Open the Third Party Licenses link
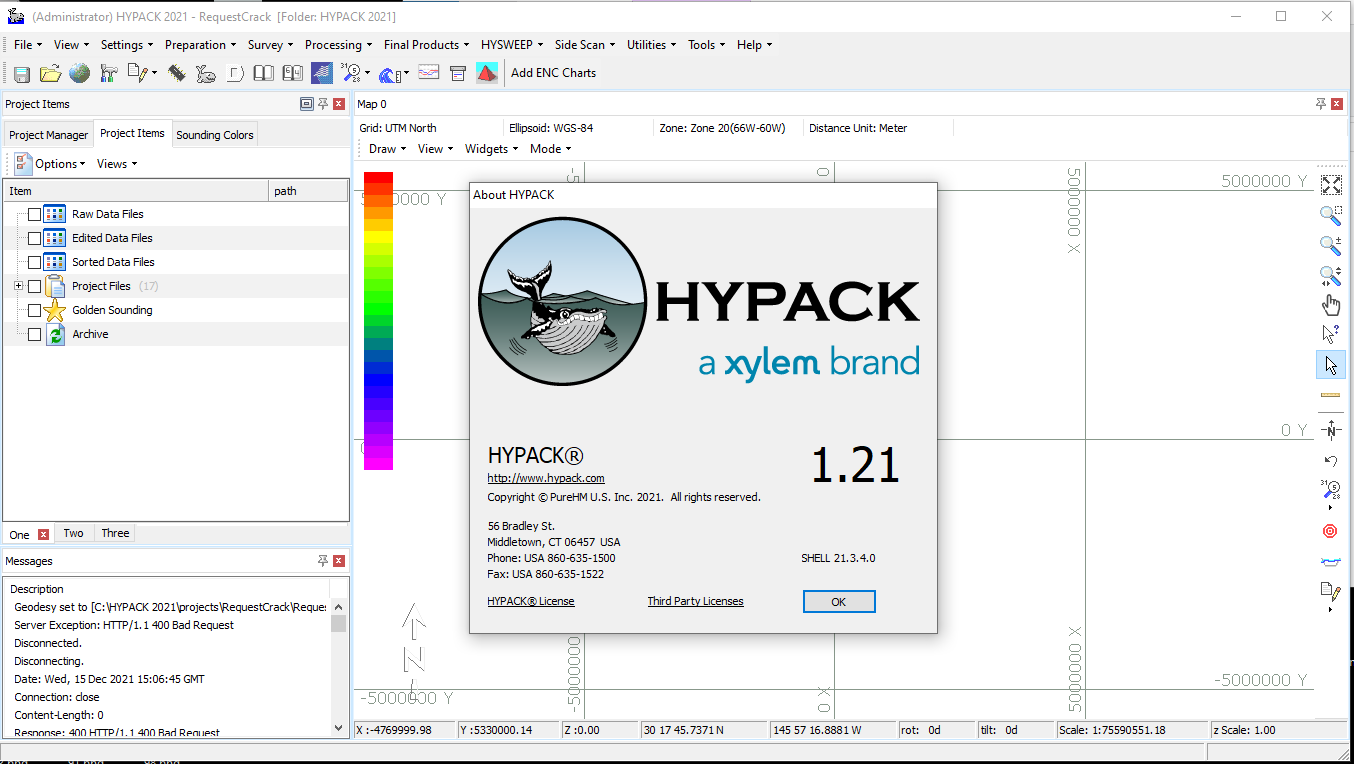 [x=695, y=601]
